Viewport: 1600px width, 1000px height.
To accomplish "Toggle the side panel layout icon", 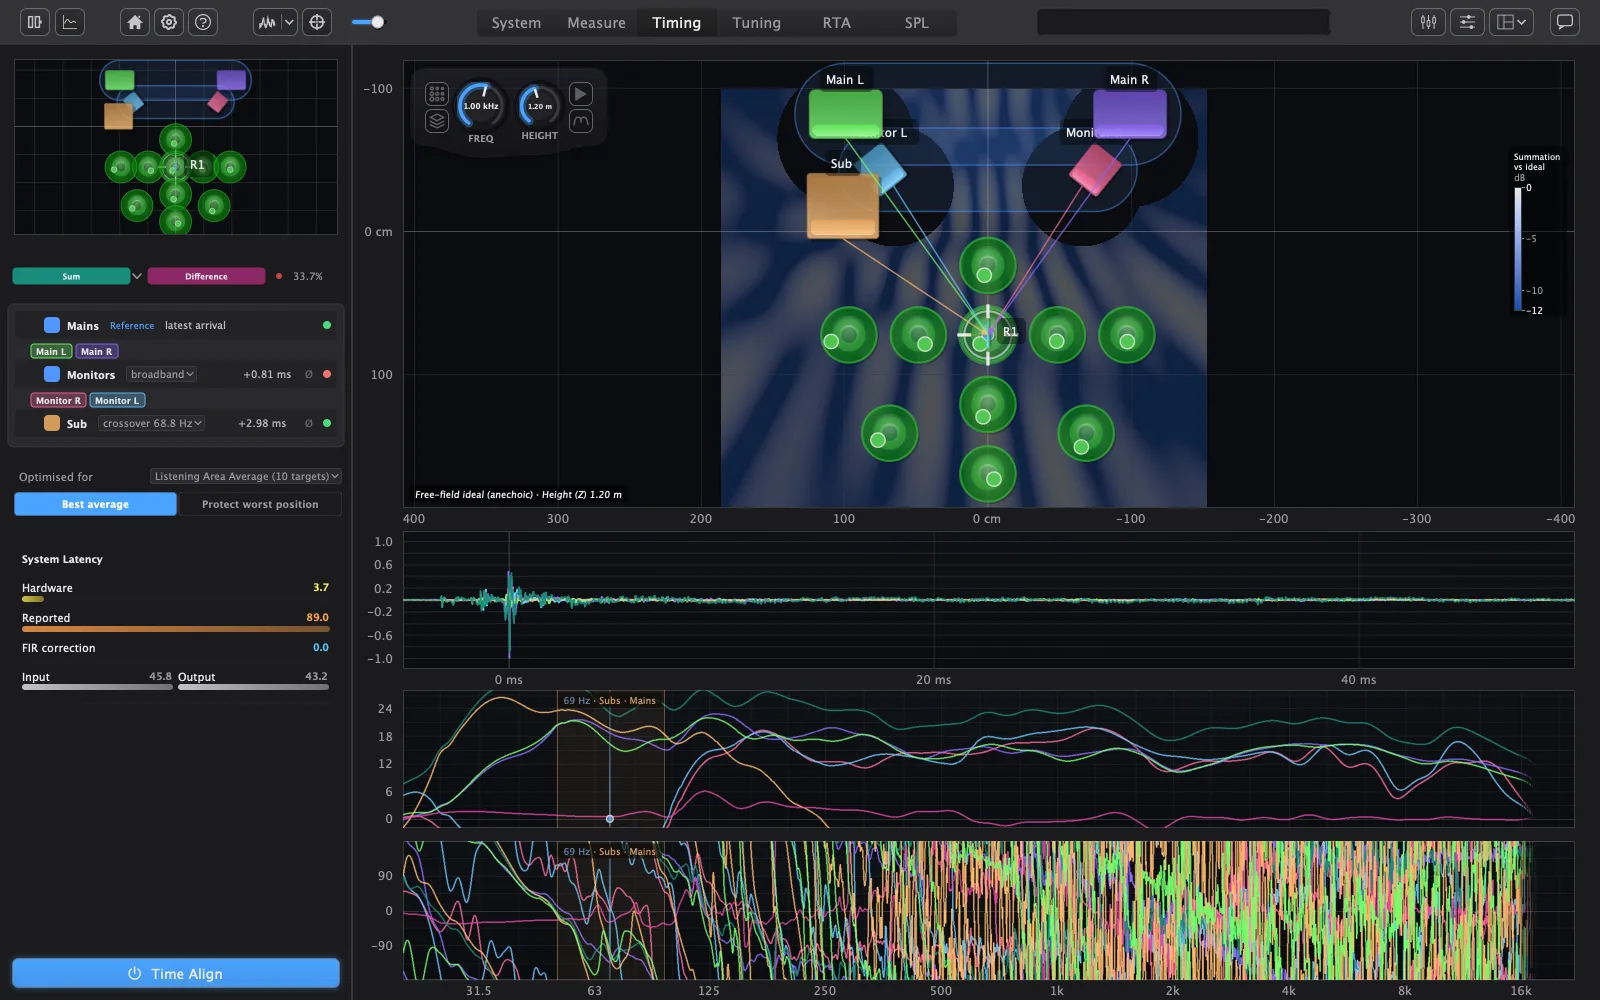I will [35, 22].
